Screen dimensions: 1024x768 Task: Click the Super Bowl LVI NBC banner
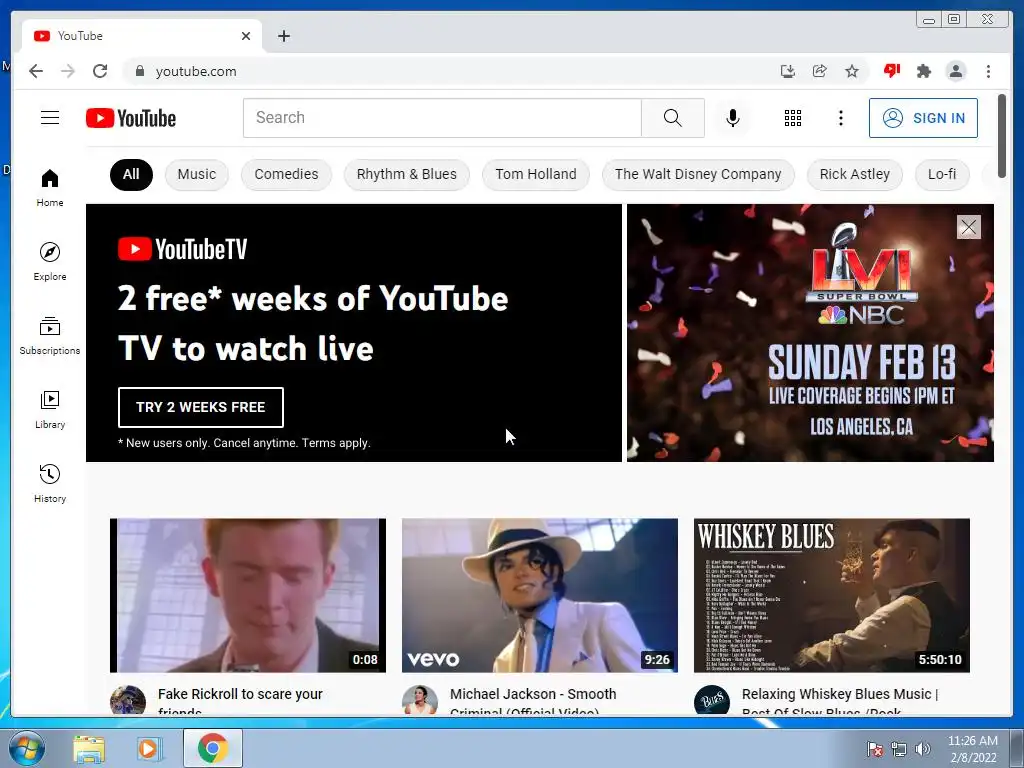click(810, 333)
